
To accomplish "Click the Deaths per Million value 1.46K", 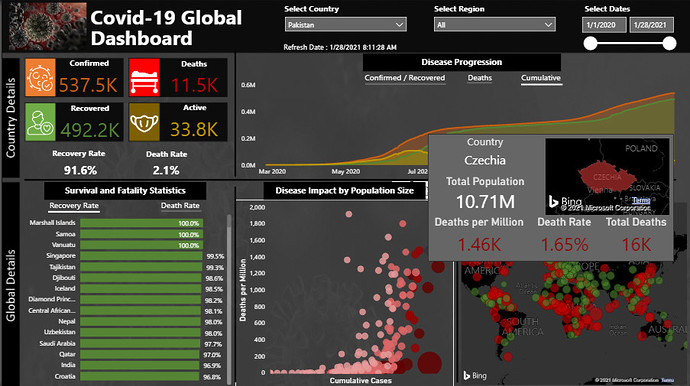I will click(479, 245).
